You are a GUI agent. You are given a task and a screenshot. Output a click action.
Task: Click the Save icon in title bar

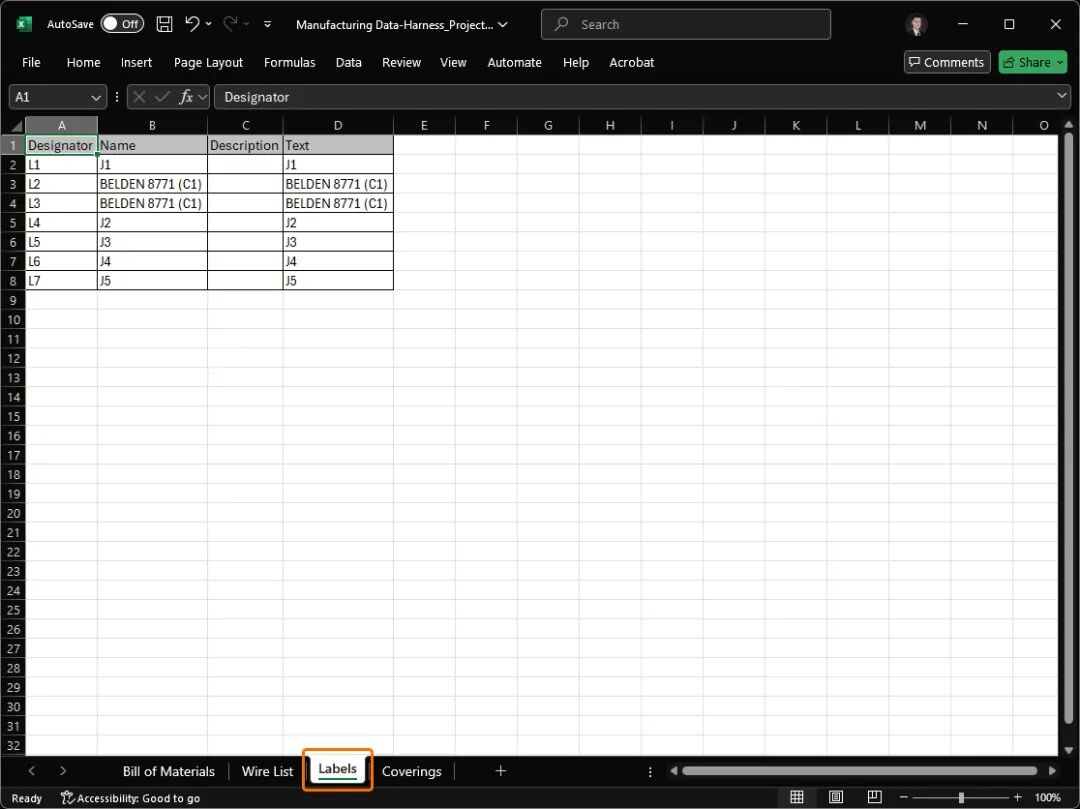(164, 24)
